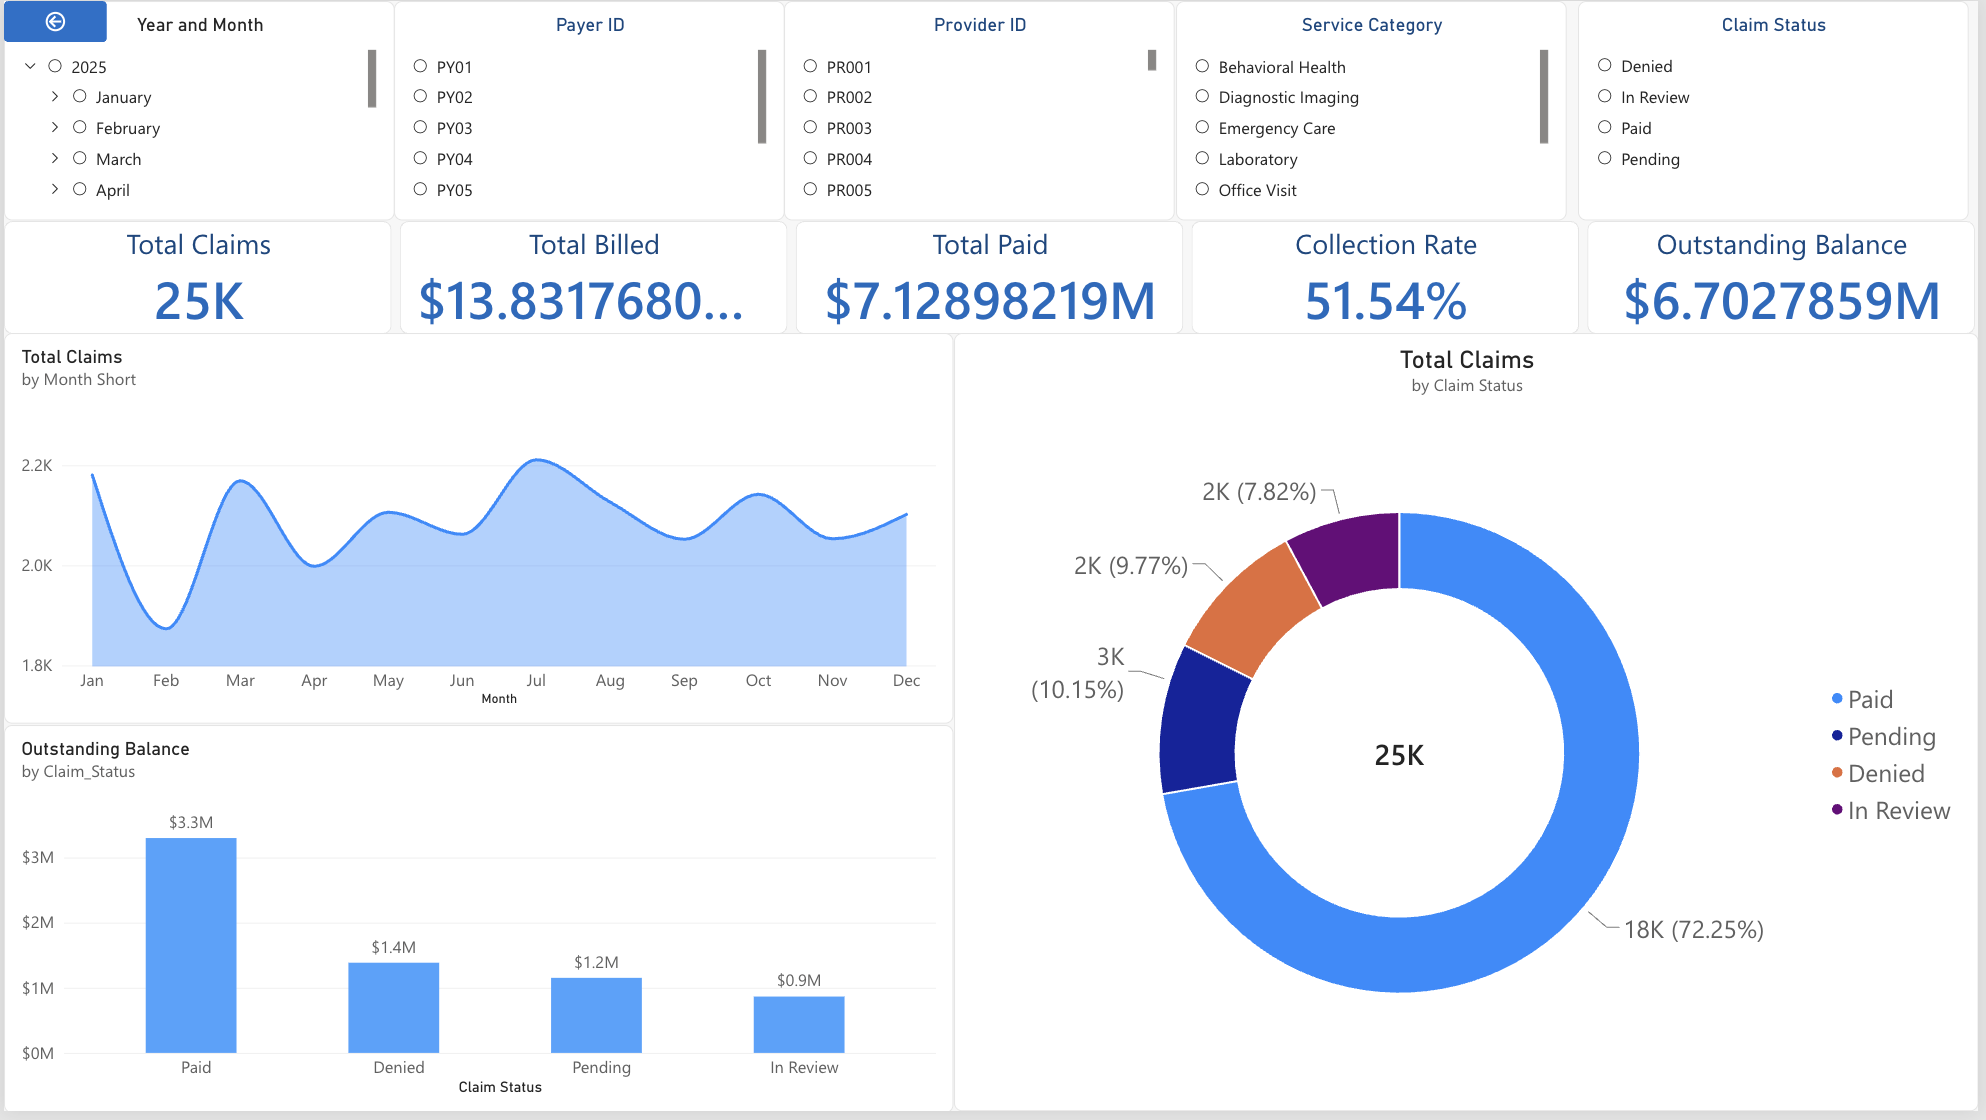Click the Collection Rate 51.54% card
Viewport: 1986px width, 1120px height.
[1385, 277]
